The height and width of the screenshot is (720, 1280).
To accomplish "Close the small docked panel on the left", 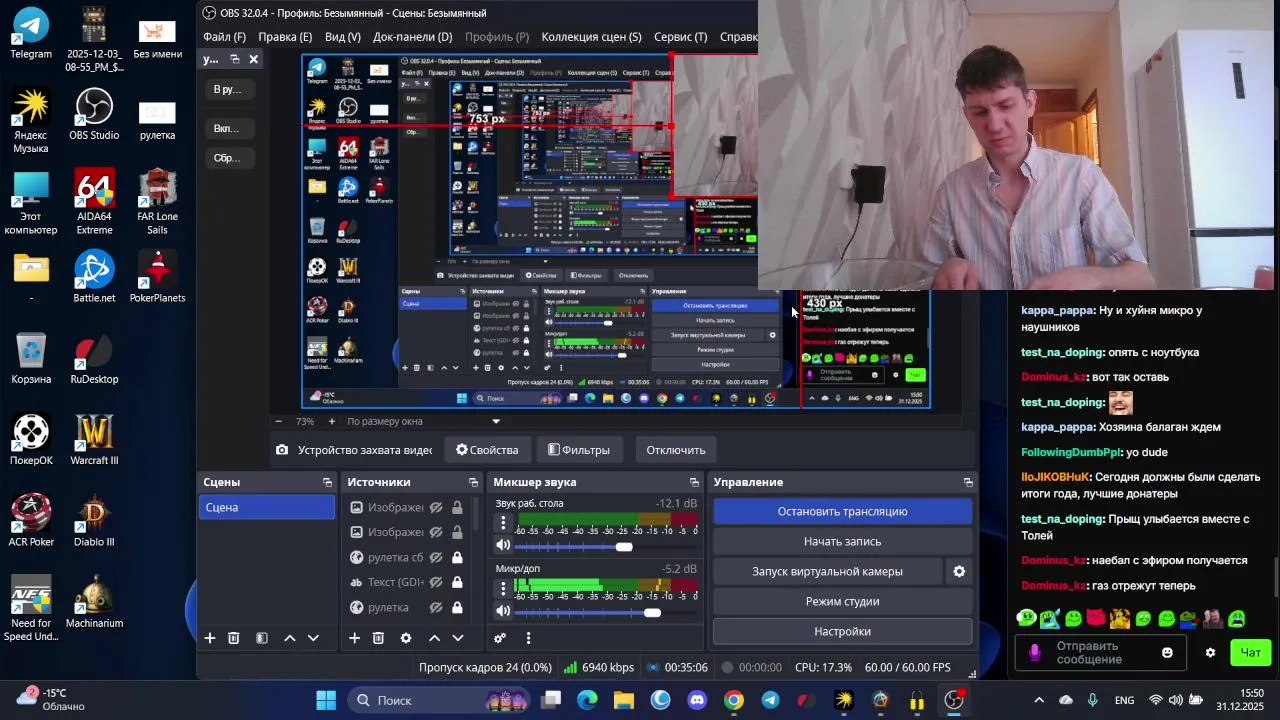I will [x=253, y=59].
